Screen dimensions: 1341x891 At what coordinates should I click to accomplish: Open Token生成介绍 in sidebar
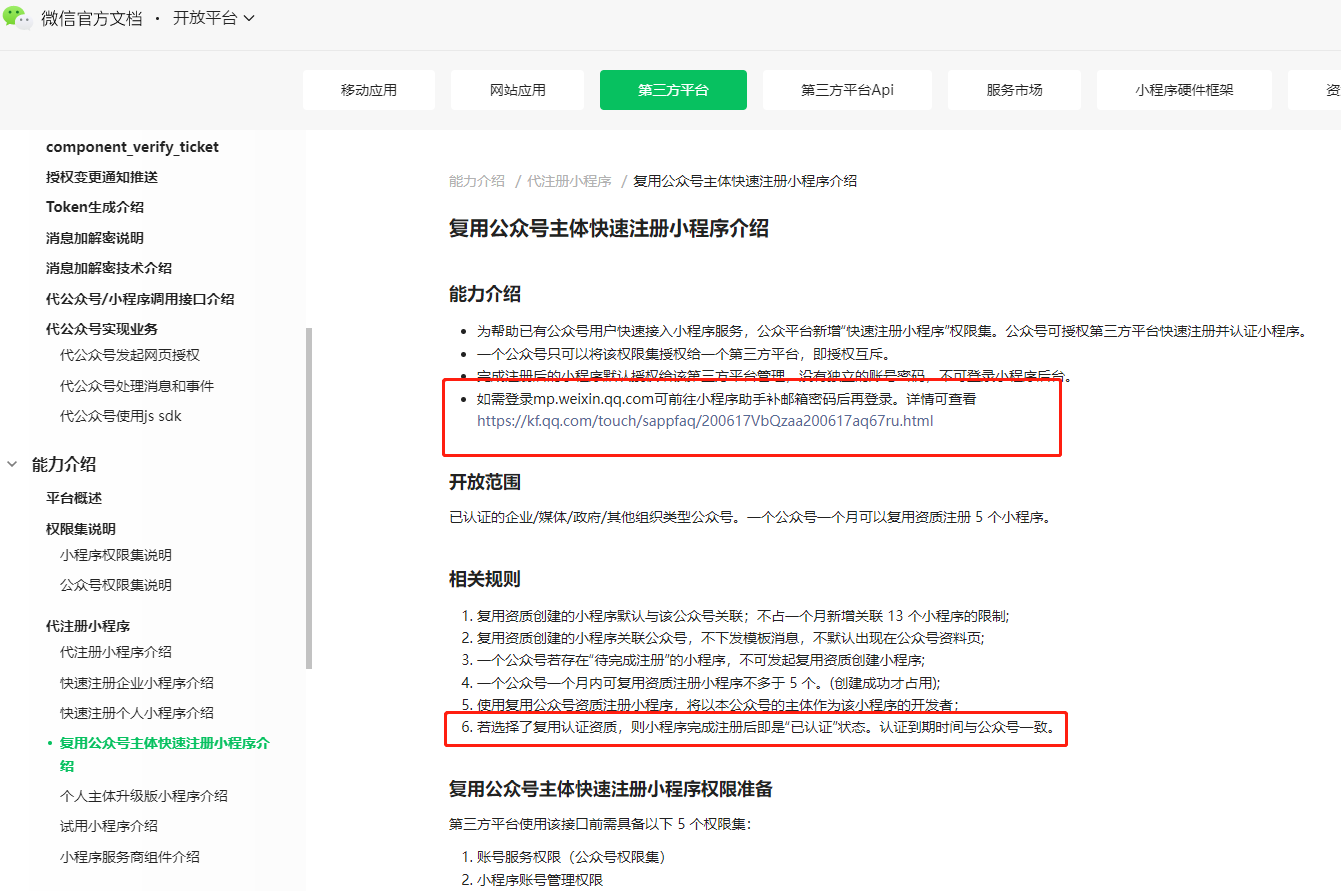click(x=95, y=207)
